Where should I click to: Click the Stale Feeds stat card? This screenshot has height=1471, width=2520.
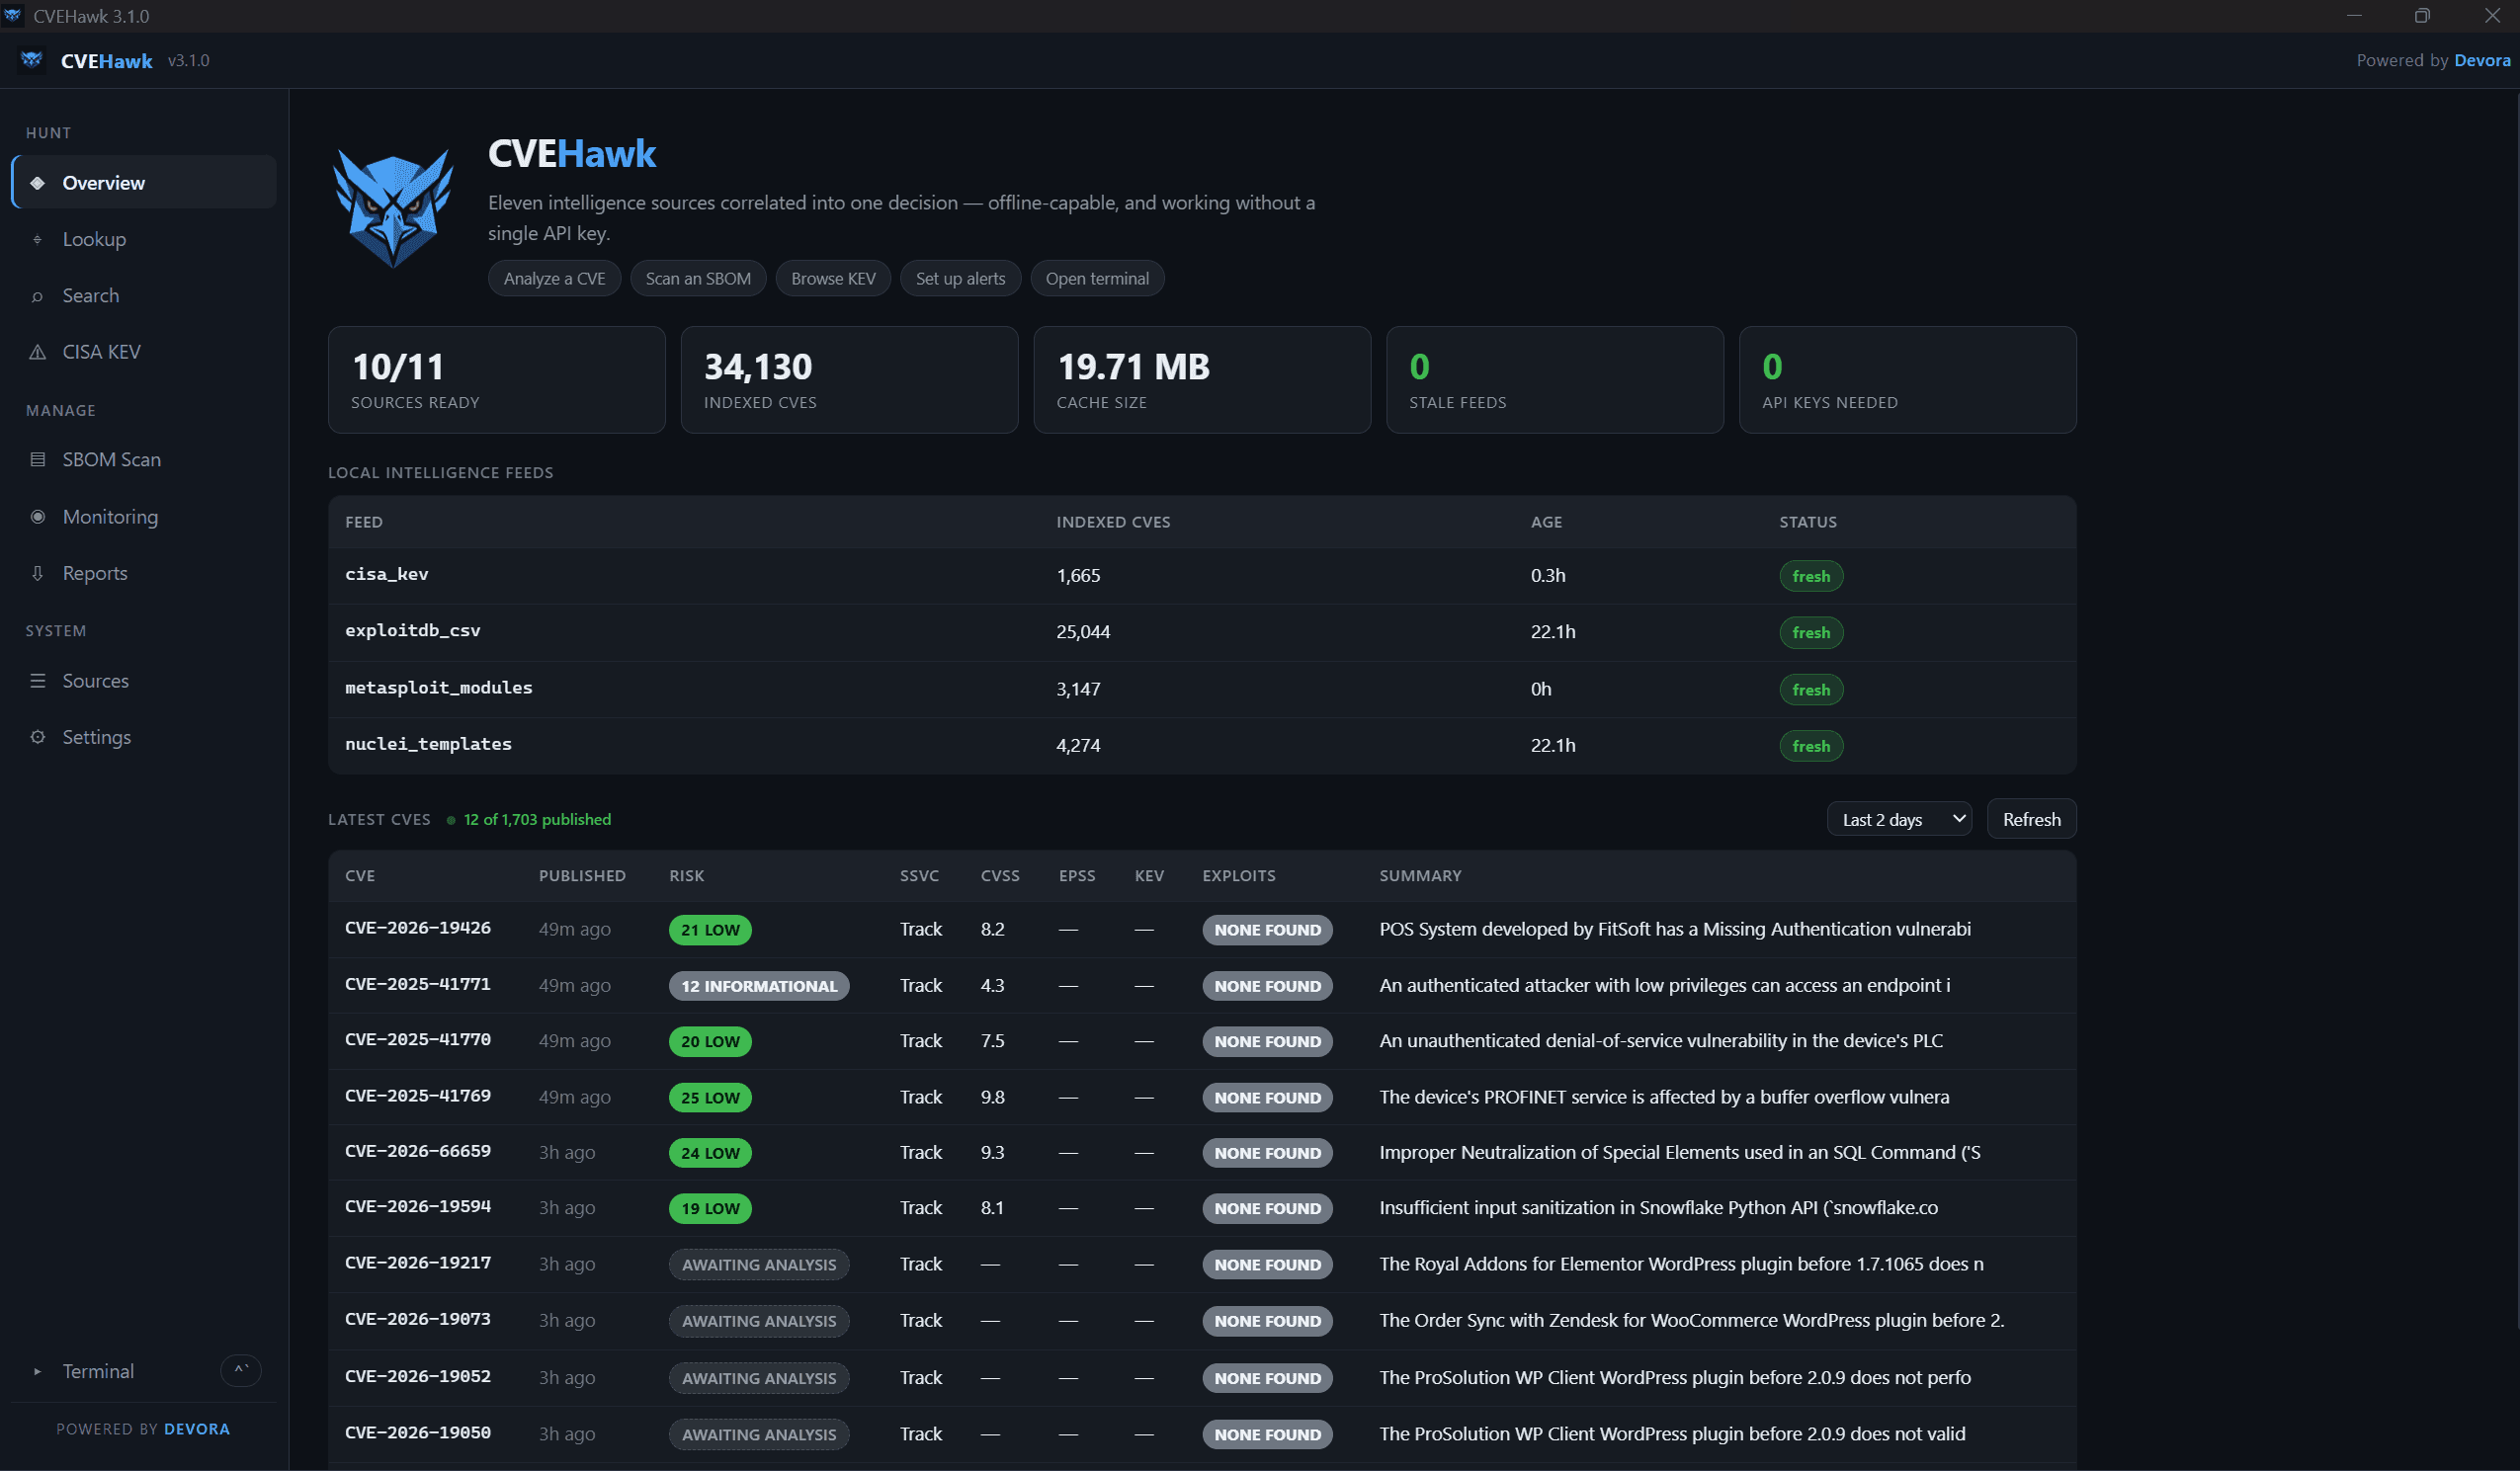coord(1555,380)
